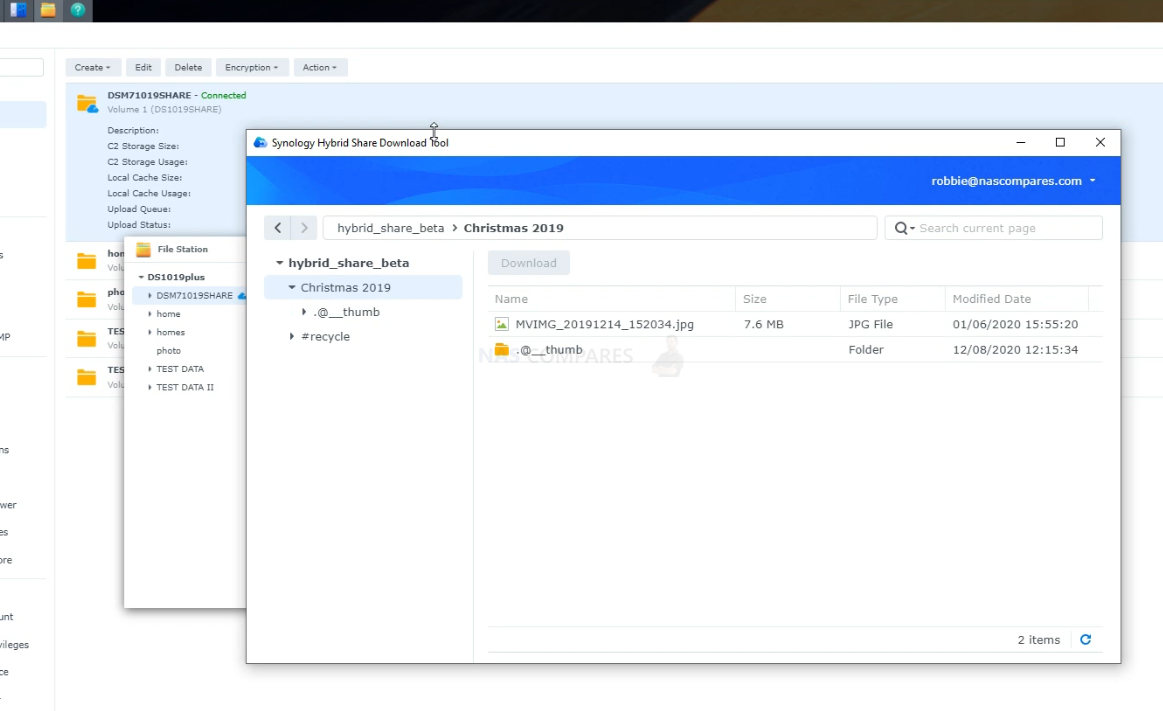1163x711 pixels.
Task: Click the JPG File type cell
Action: [871, 324]
